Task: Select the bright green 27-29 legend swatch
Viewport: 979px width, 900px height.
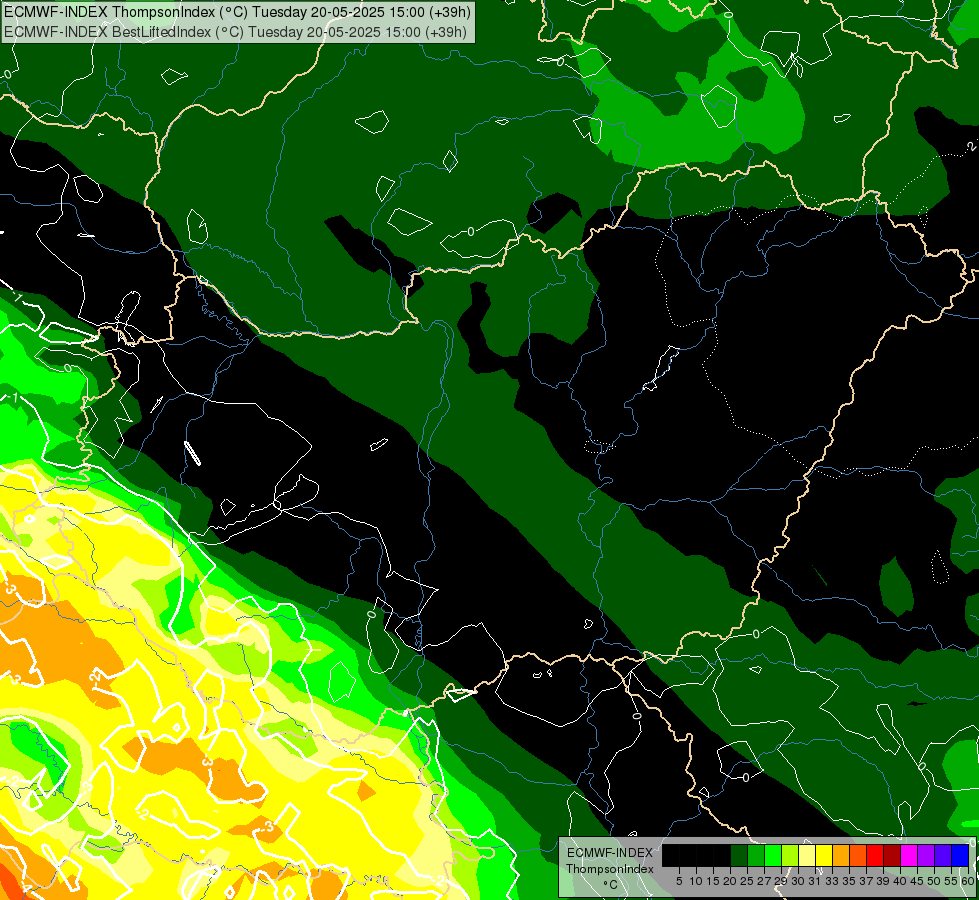Action: (773, 855)
